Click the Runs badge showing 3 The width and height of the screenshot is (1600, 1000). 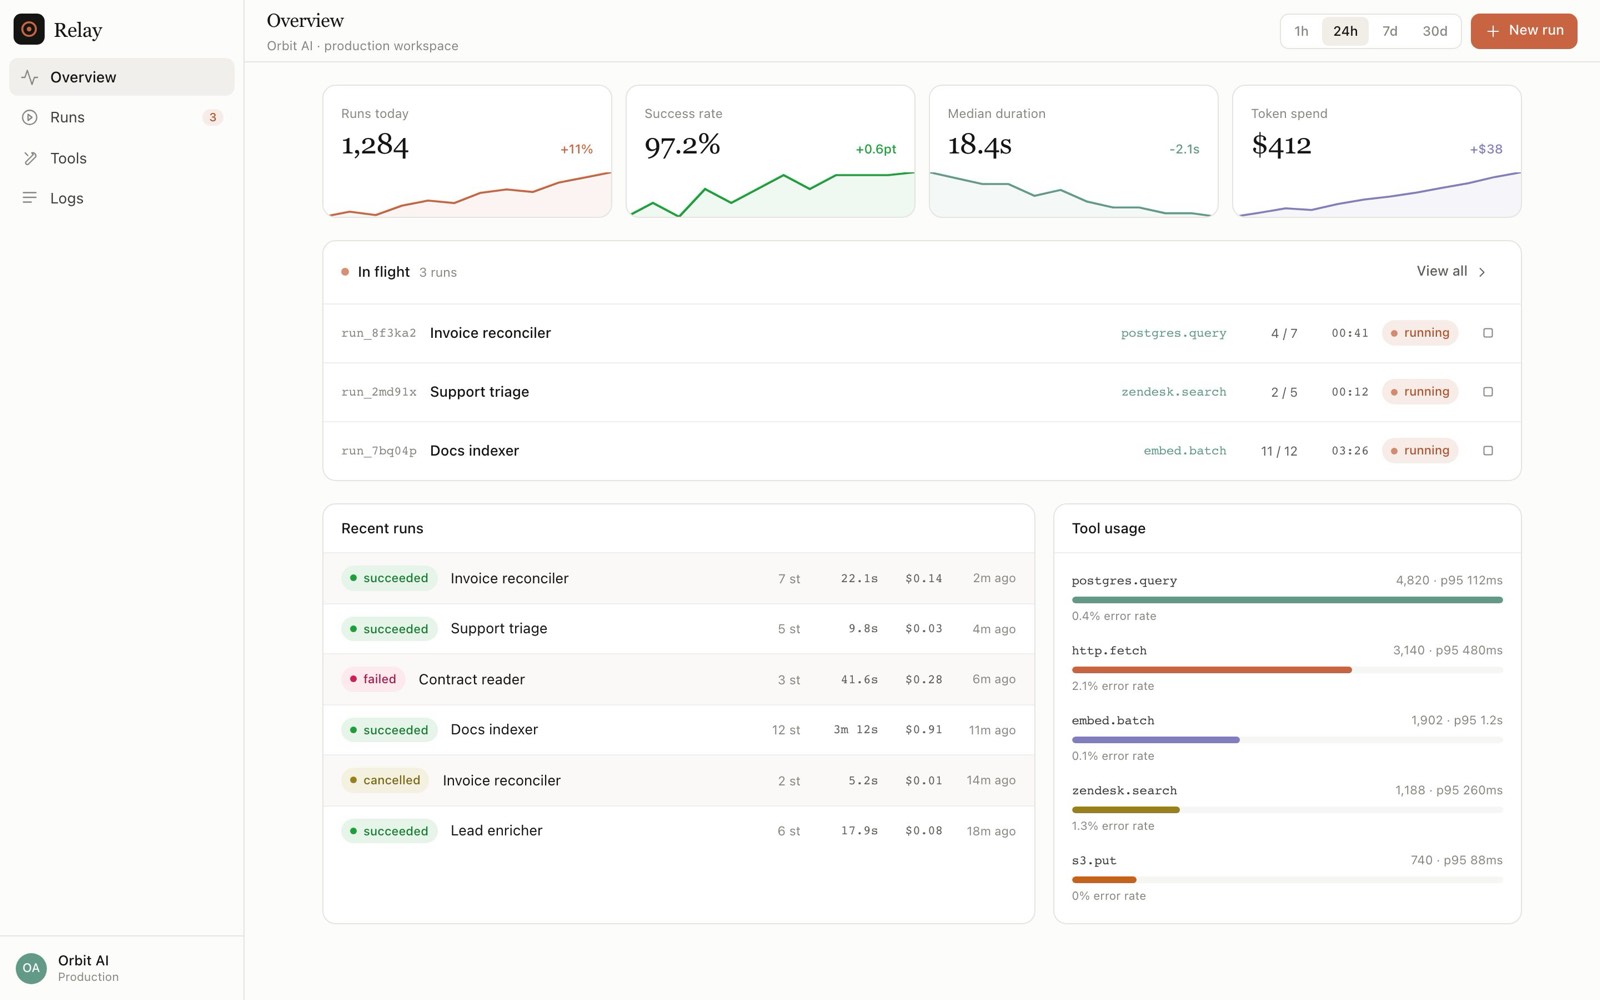(x=212, y=117)
